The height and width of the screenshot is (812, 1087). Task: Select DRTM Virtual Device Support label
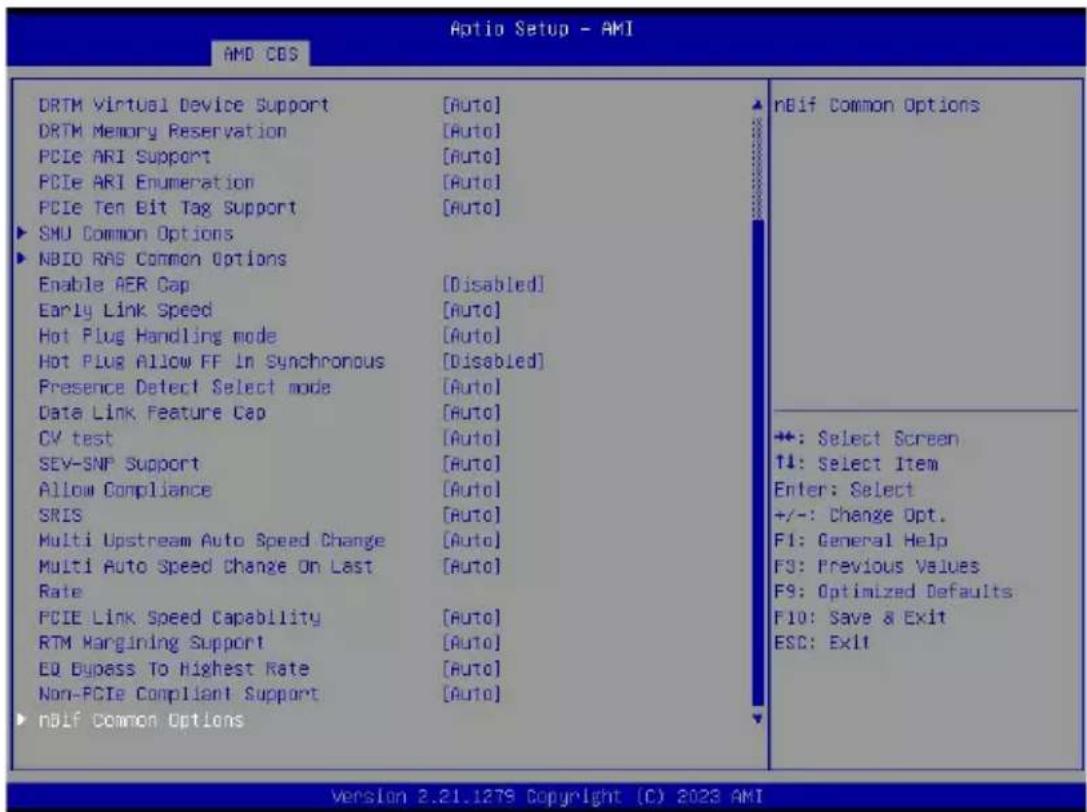click(184, 105)
